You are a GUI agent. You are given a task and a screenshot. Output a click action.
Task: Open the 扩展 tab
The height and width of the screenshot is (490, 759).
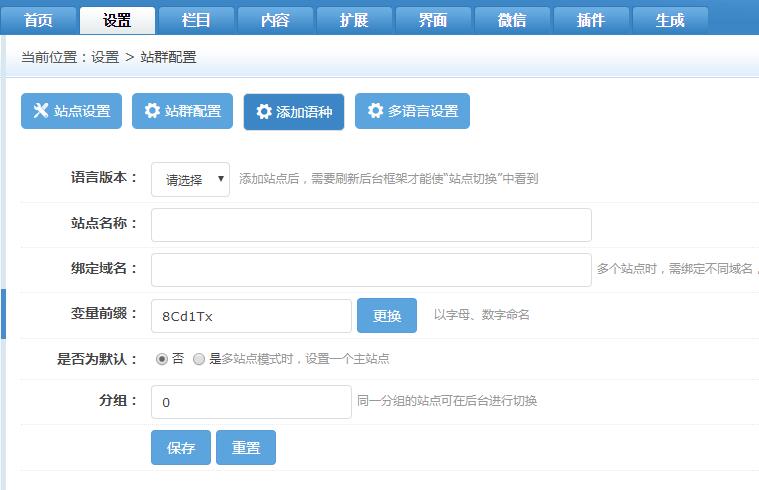[354, 20]
